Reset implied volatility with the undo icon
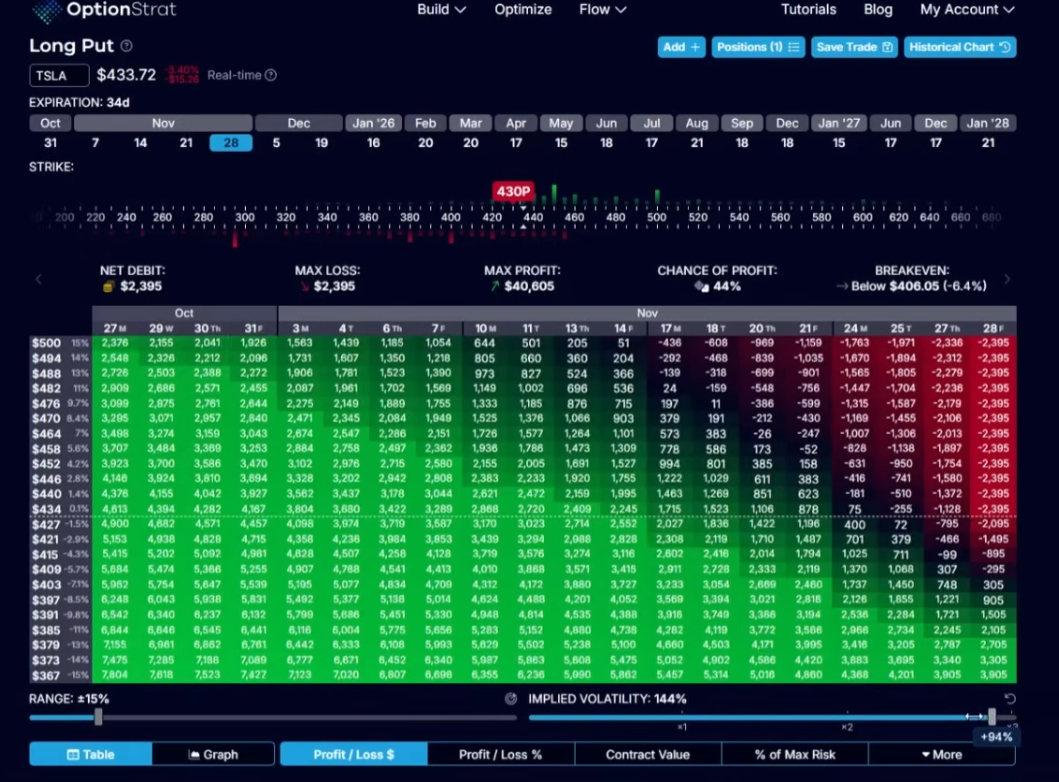The height and width of the screenshot is (782, 1059). click(x=1009, y=699)
